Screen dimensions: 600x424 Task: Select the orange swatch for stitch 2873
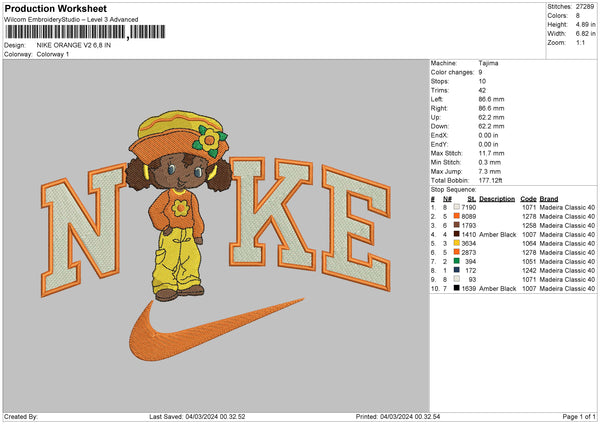tap(457, 252)
